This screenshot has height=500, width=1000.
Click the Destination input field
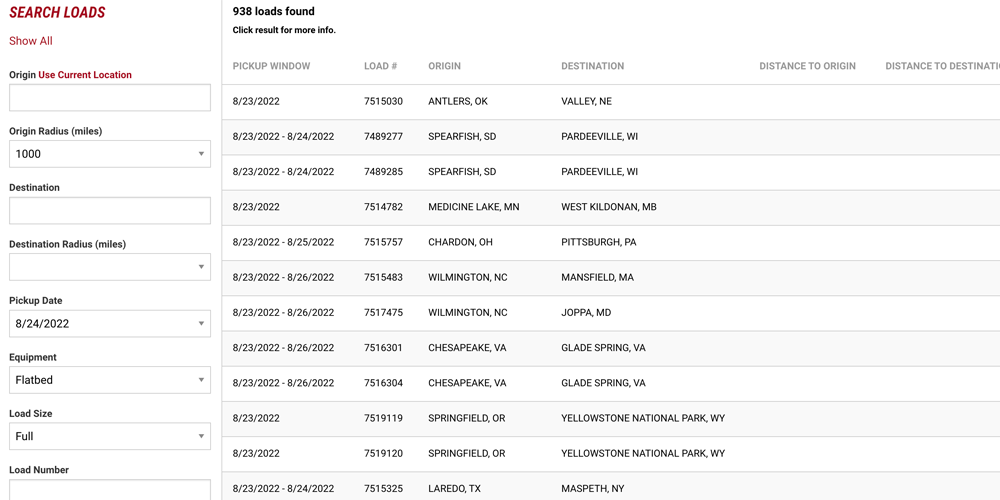[110, 211]
